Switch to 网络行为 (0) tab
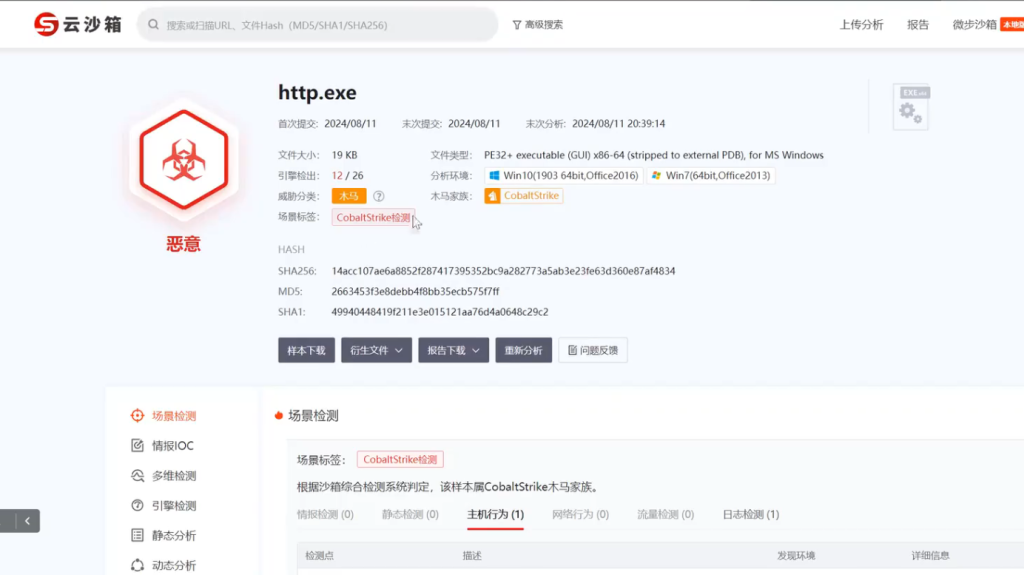1024x575 pixels. pyautogui.click(x=580, y=515)
